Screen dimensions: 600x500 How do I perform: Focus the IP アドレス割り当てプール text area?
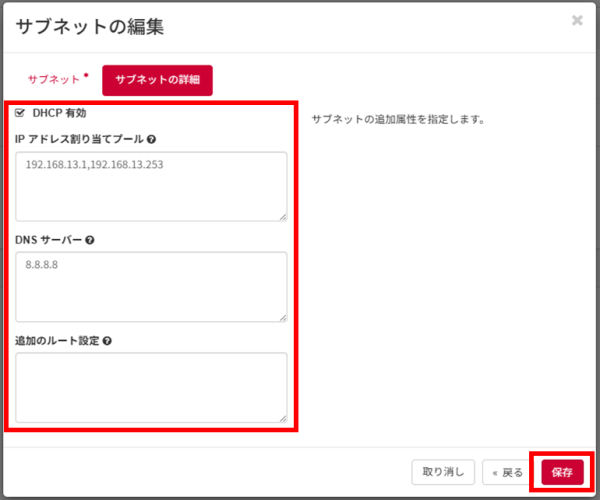[x=151, y=186]
